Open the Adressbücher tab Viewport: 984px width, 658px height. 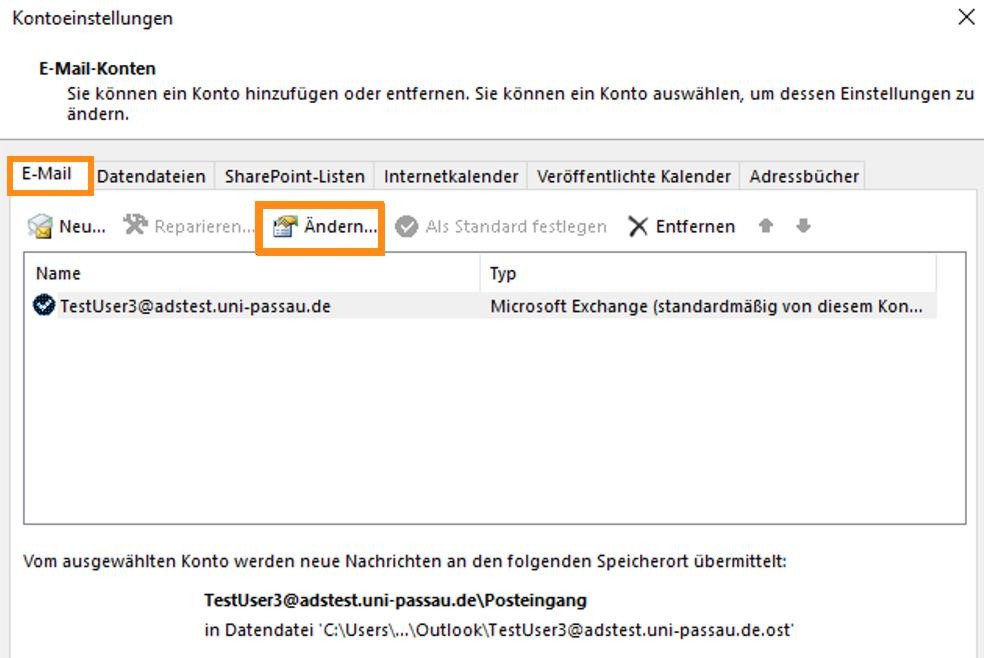[x=804, y=176]
